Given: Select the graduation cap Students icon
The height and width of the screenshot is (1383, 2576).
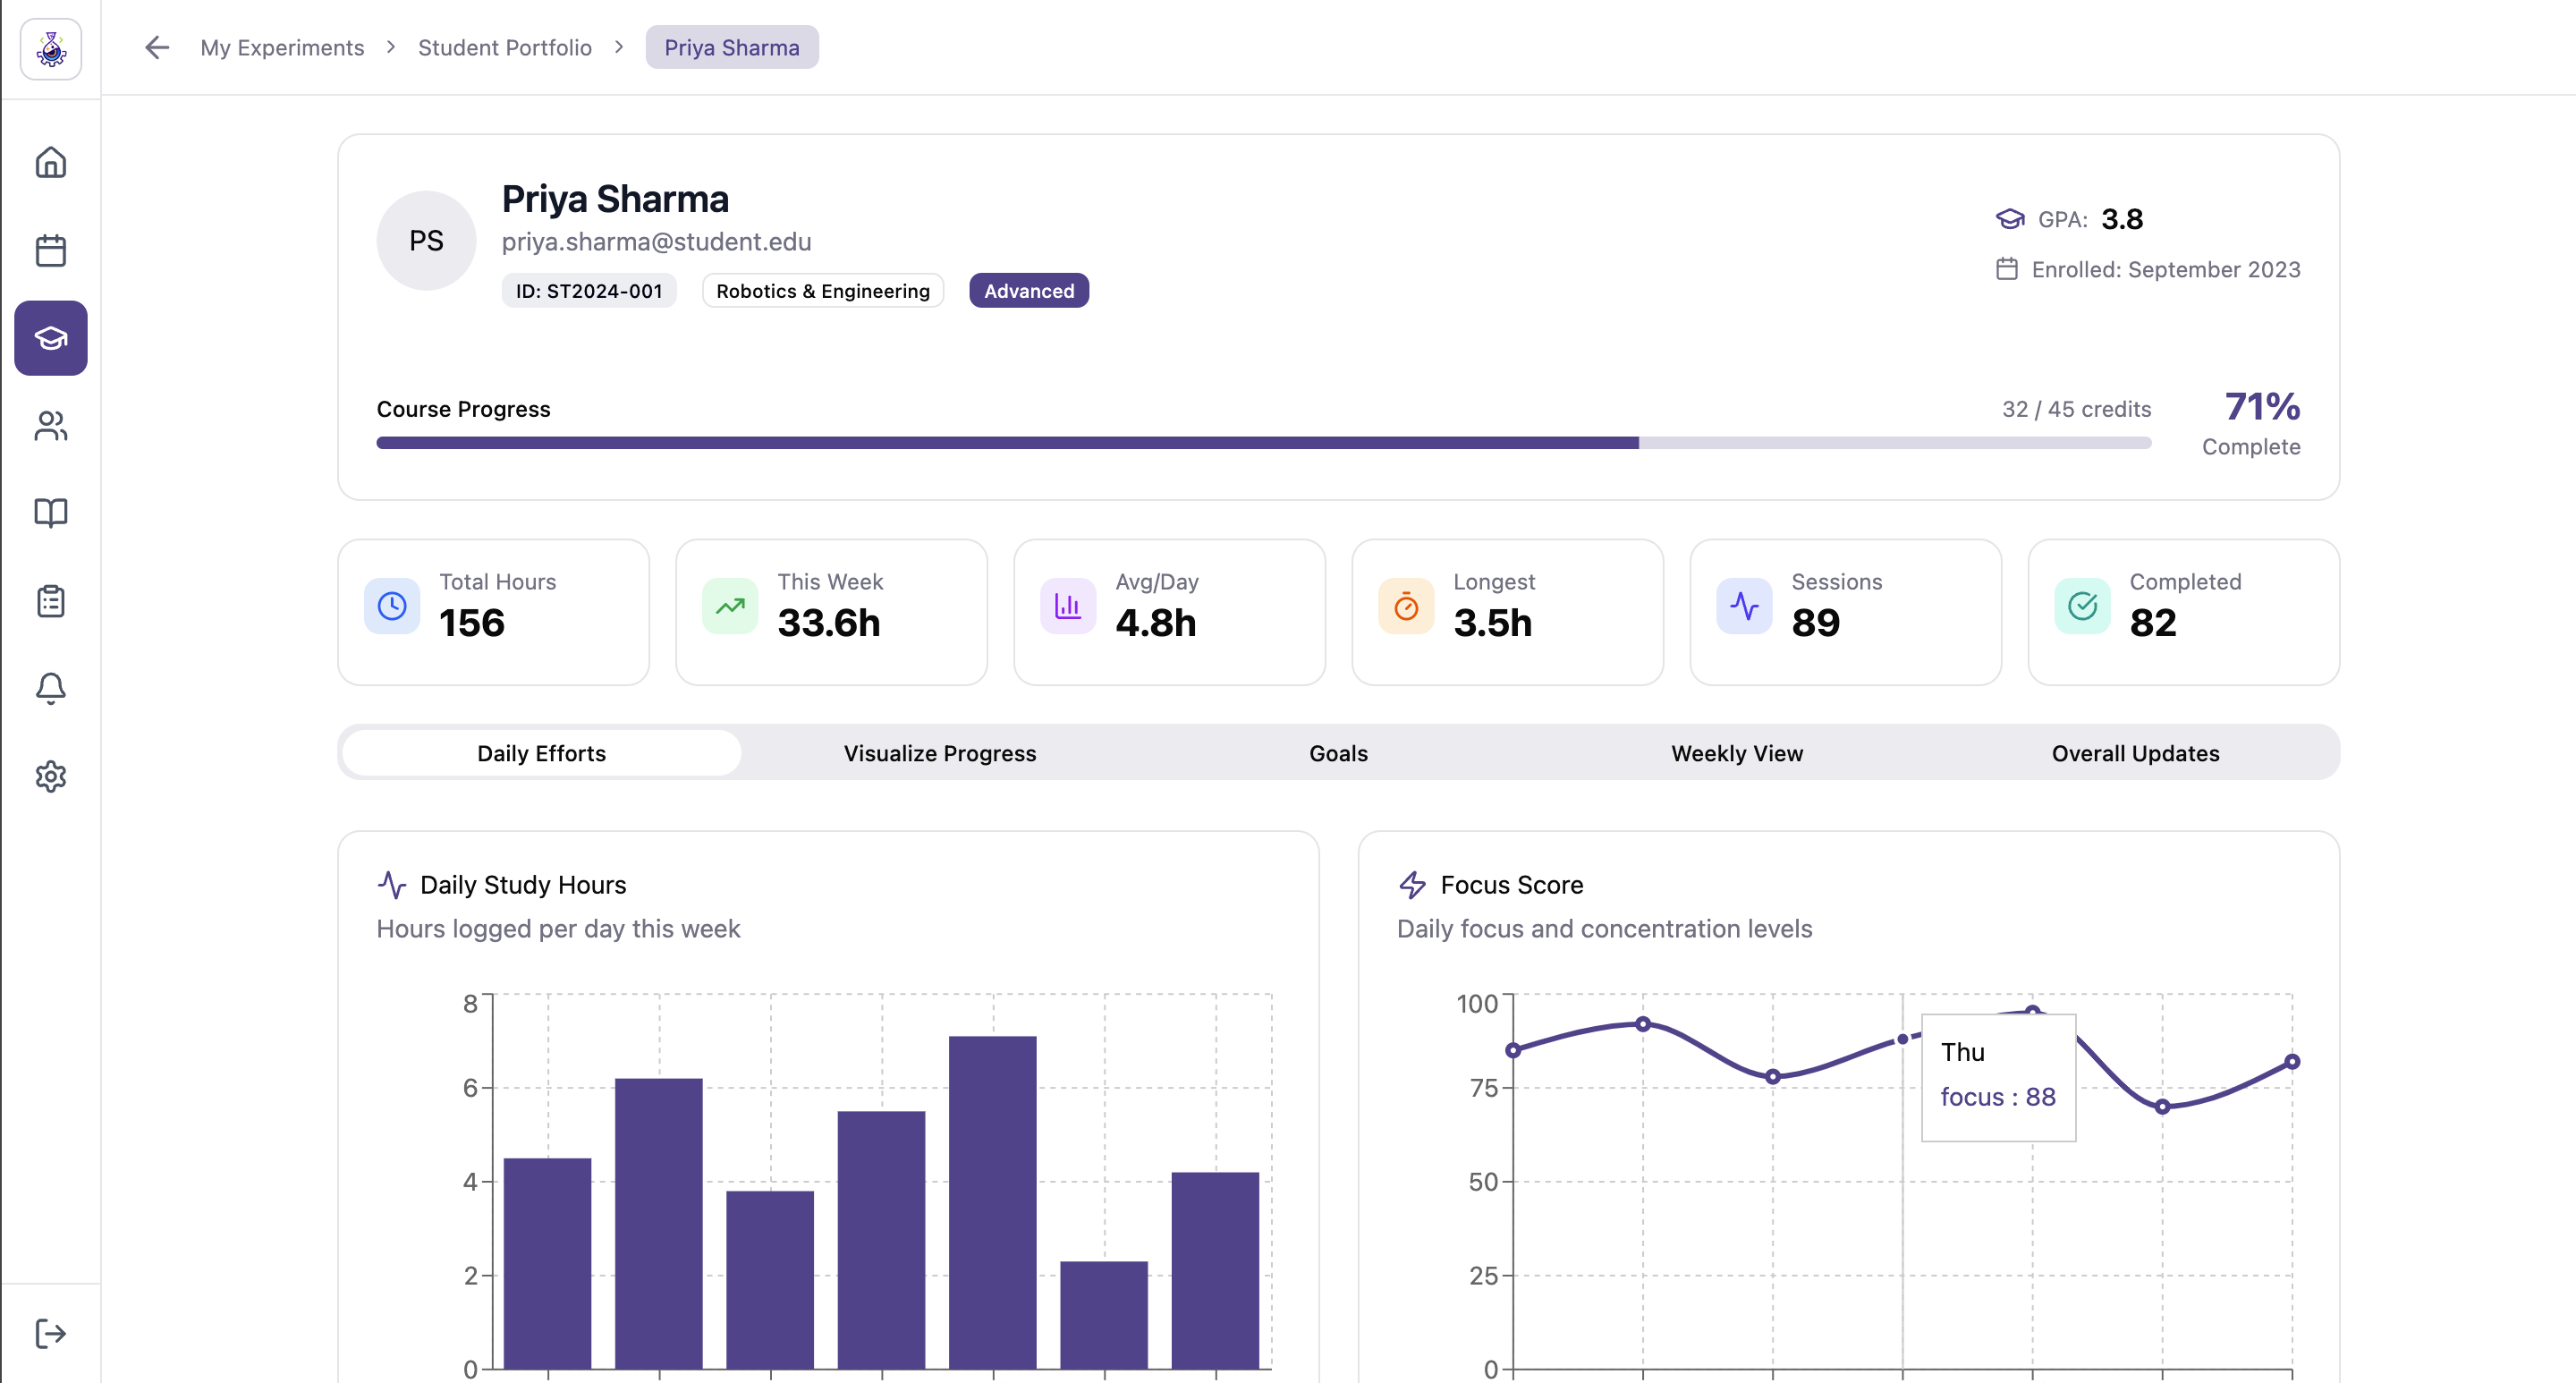Looking at the screenshot, I should point(50,338).
